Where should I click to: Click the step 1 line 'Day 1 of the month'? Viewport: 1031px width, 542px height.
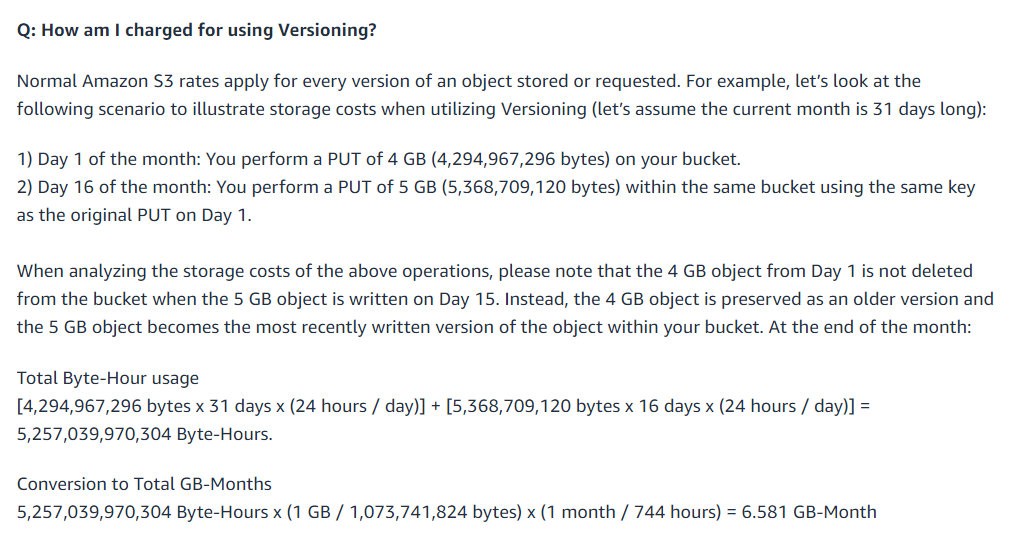[379, 159]
